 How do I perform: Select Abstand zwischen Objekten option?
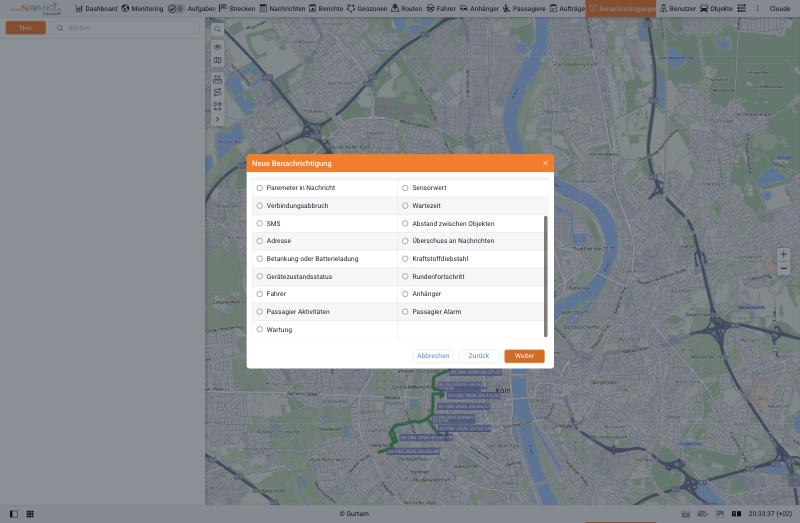(405, 223)
